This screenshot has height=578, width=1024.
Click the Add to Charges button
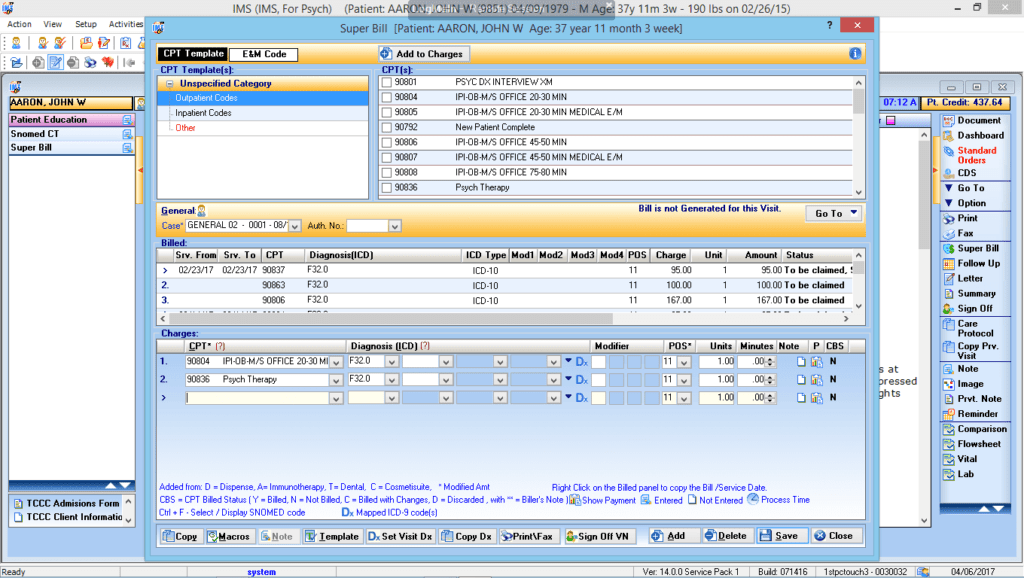(421, 54)
